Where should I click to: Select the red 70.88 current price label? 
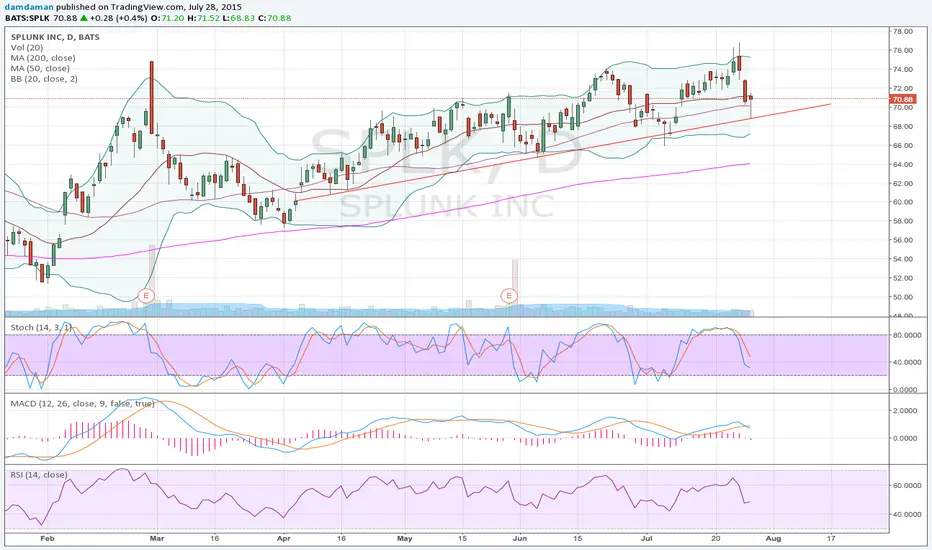coord(902,99)
